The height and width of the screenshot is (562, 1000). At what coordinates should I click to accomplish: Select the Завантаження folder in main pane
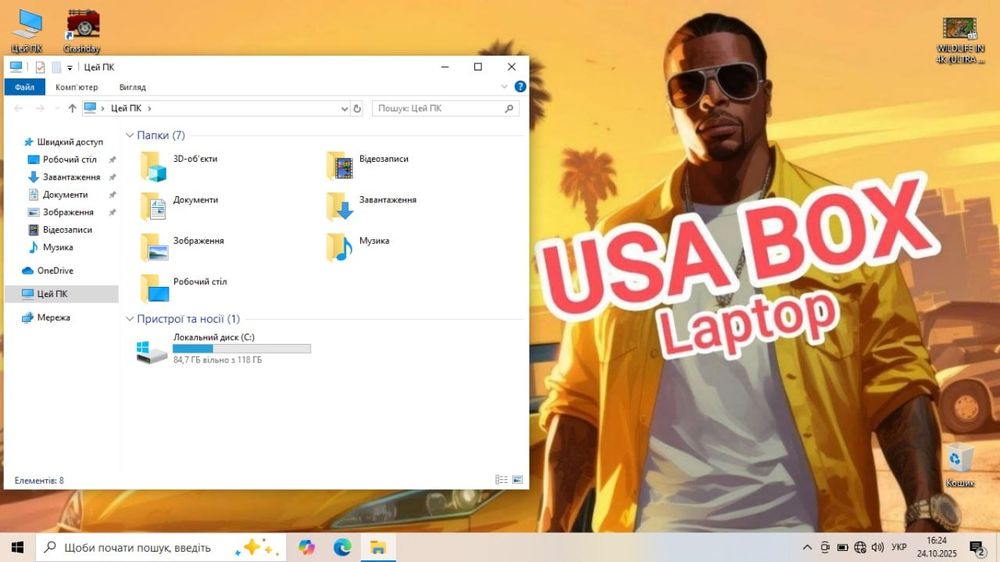372,207
